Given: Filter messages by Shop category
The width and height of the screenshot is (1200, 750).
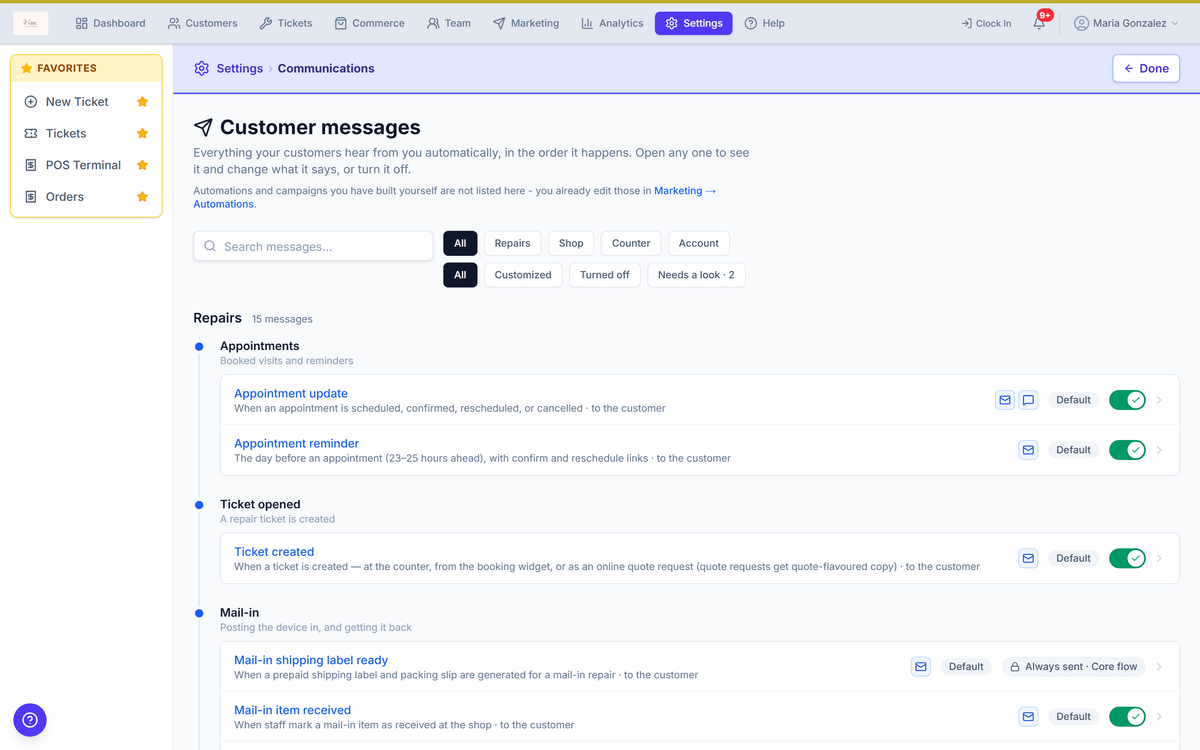Looking at the screenshot, I should pos(571,243).
